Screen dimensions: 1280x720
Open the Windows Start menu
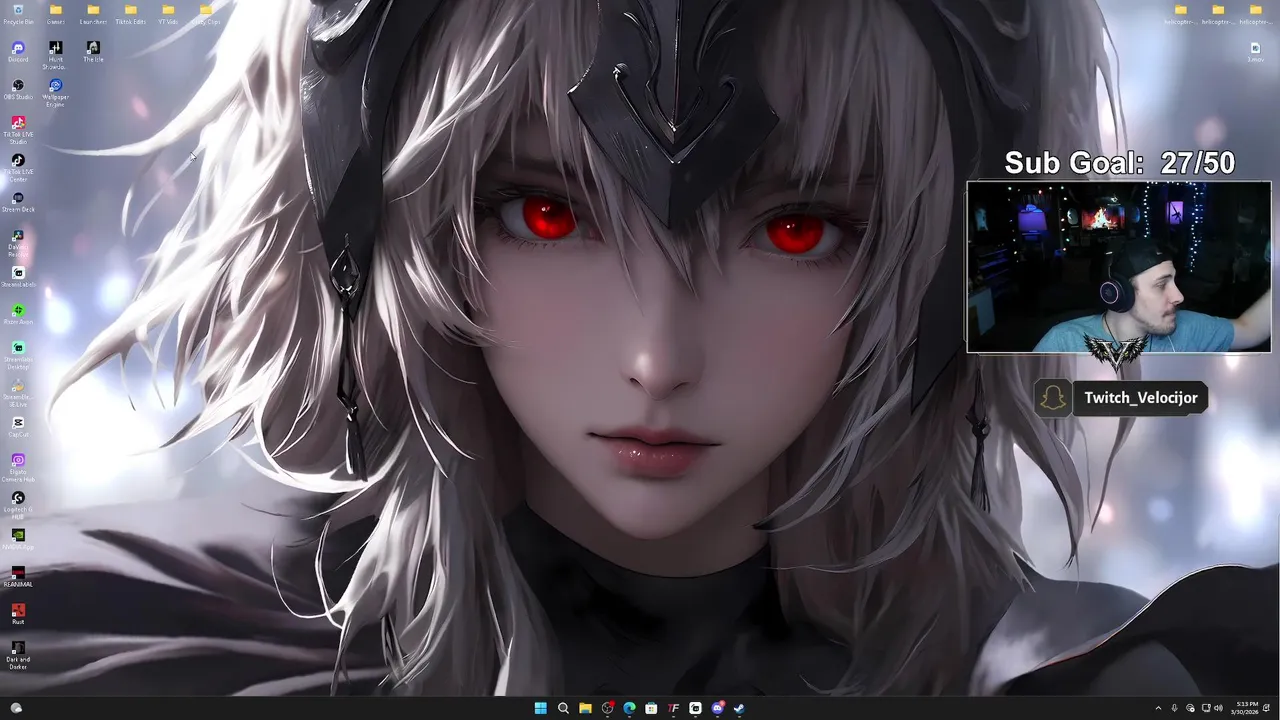541,708
